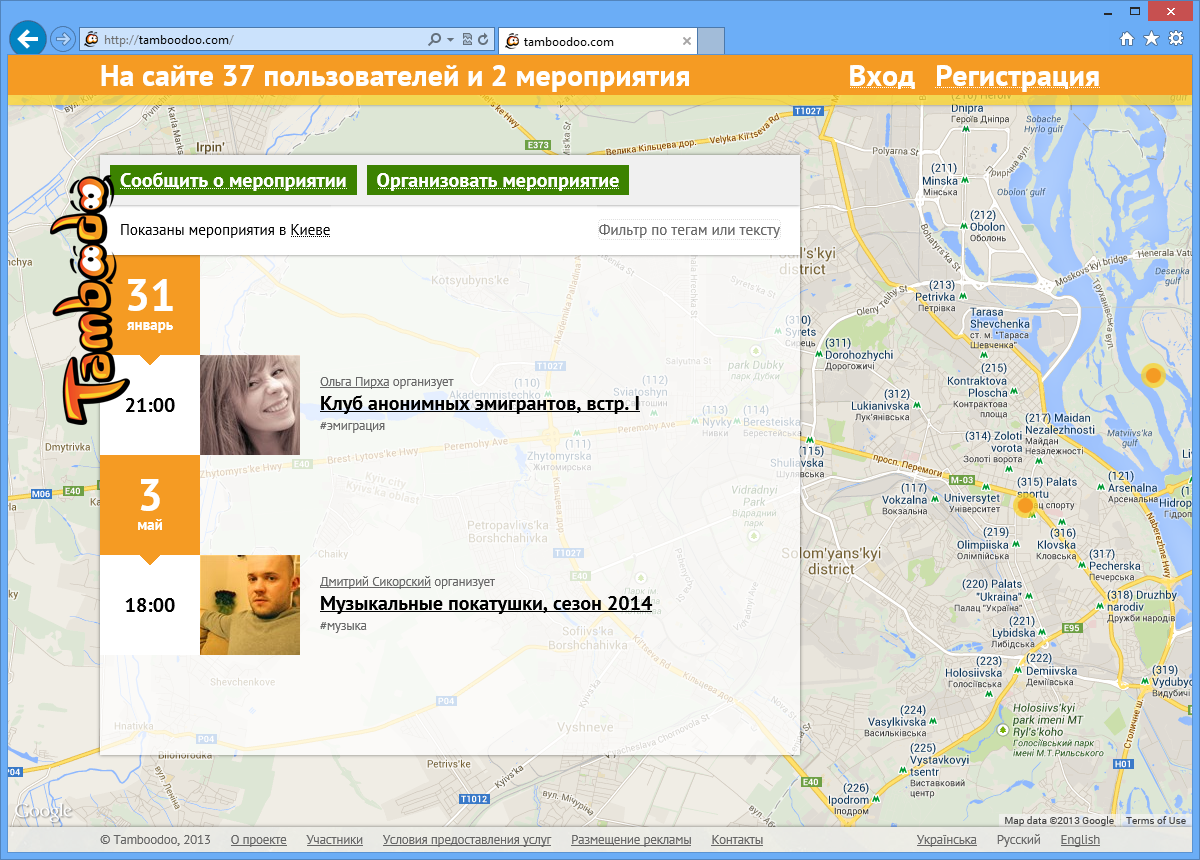The width and height of the screenshot is (1200, 860).
Task: Open the Участники footer link
Action: 335,840
